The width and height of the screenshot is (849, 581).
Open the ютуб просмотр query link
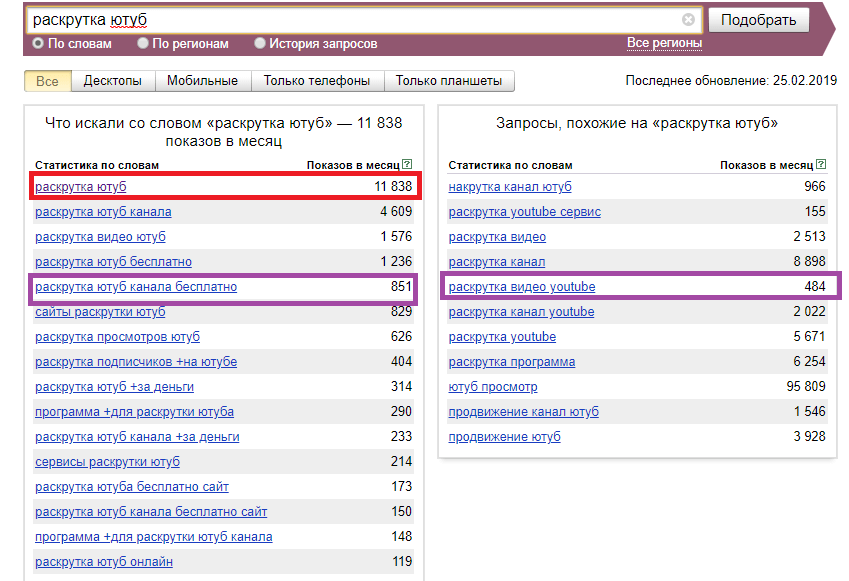(x=493, y=387)
